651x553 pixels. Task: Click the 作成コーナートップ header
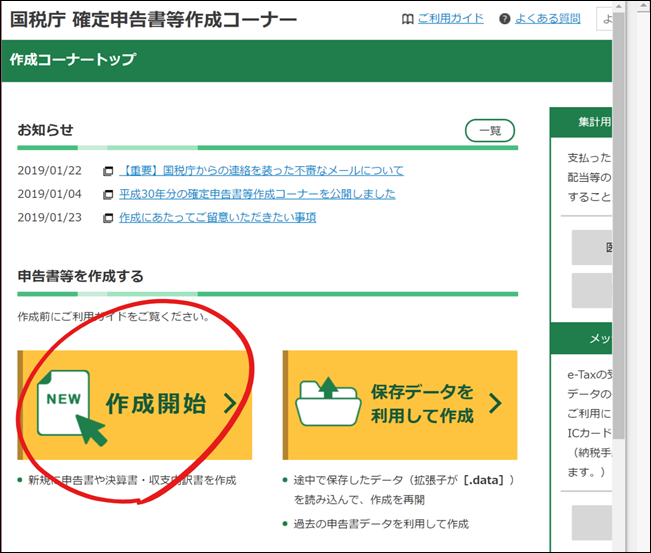73,59
